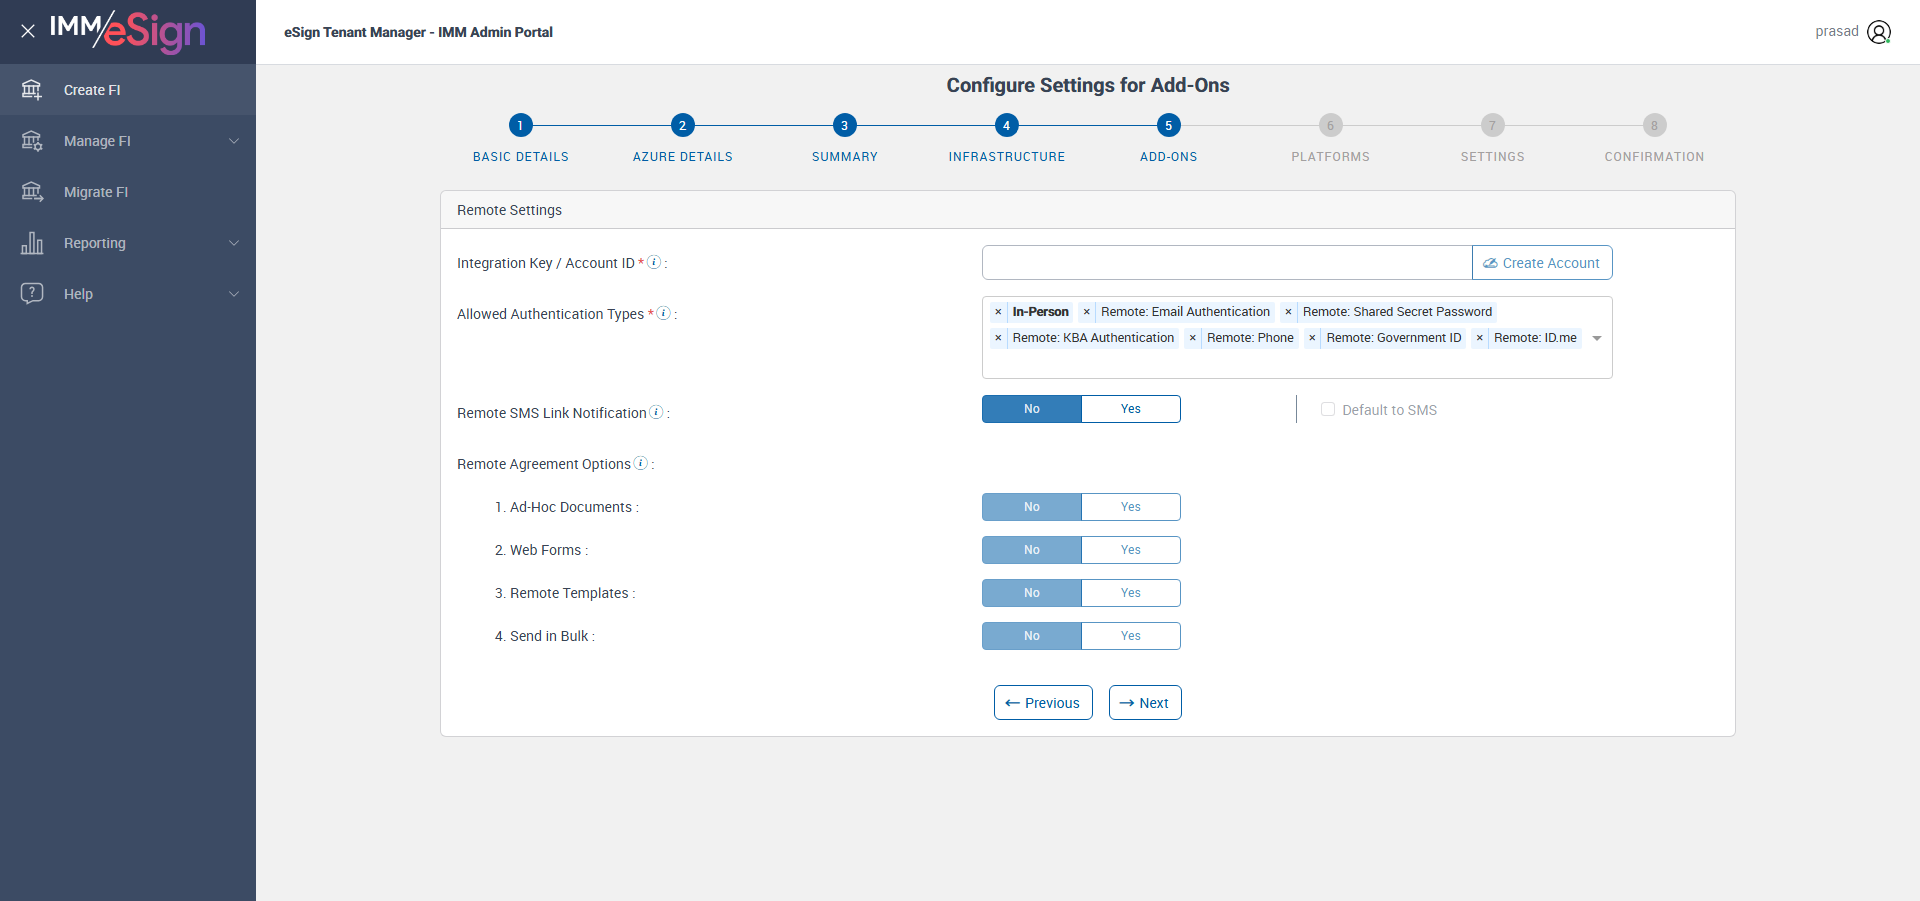
Task: Open the Allowed Authentication Types dropdown arrow
Action: tap(1597, 338)
